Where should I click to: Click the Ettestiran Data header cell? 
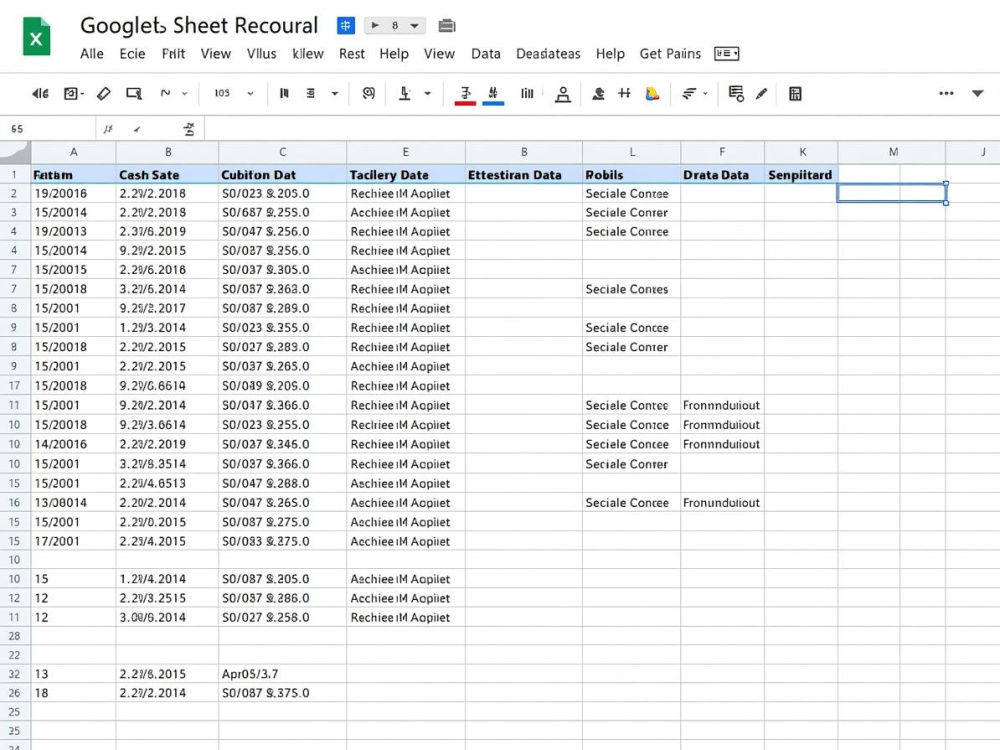(524, 175)
